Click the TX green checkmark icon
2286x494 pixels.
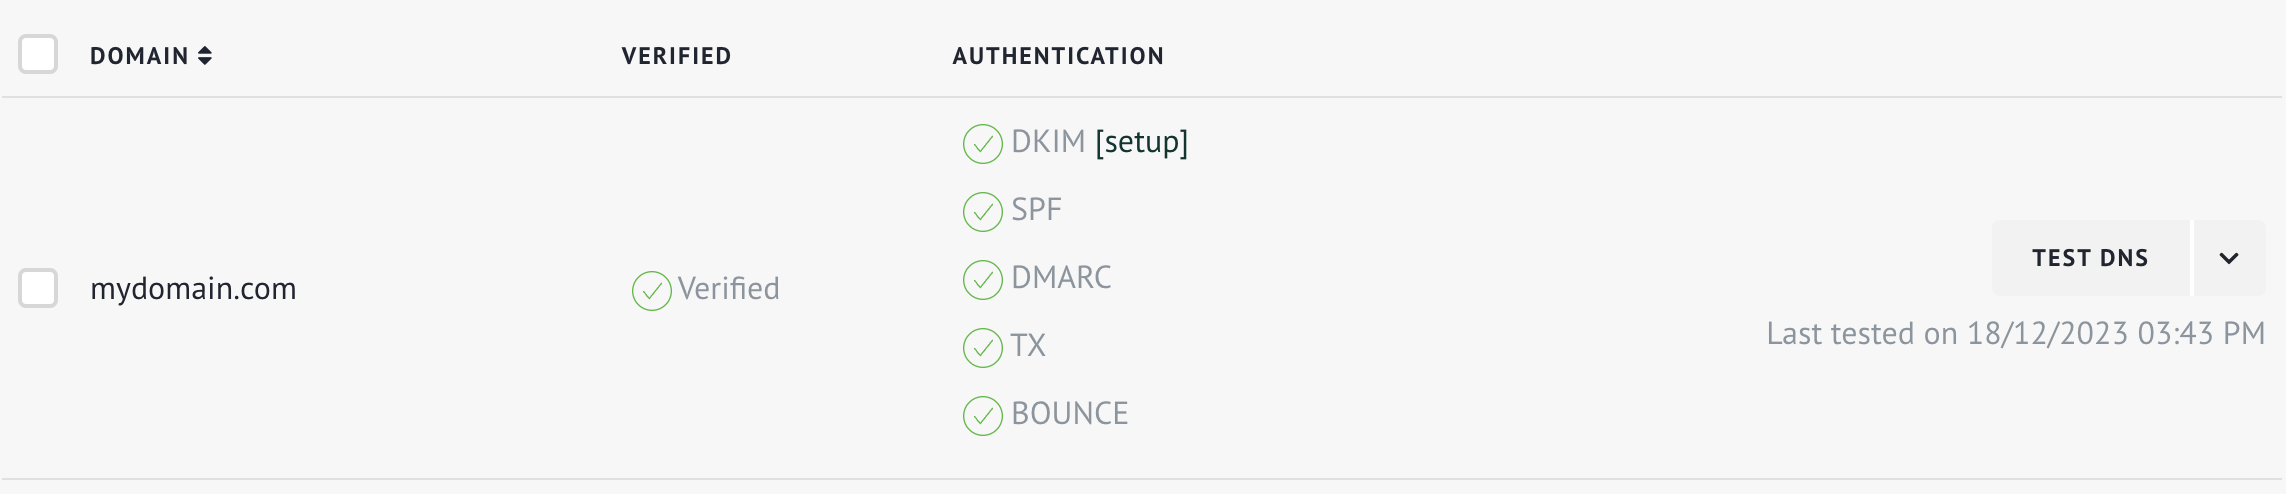pyautogui.click(x=982, y=348)
